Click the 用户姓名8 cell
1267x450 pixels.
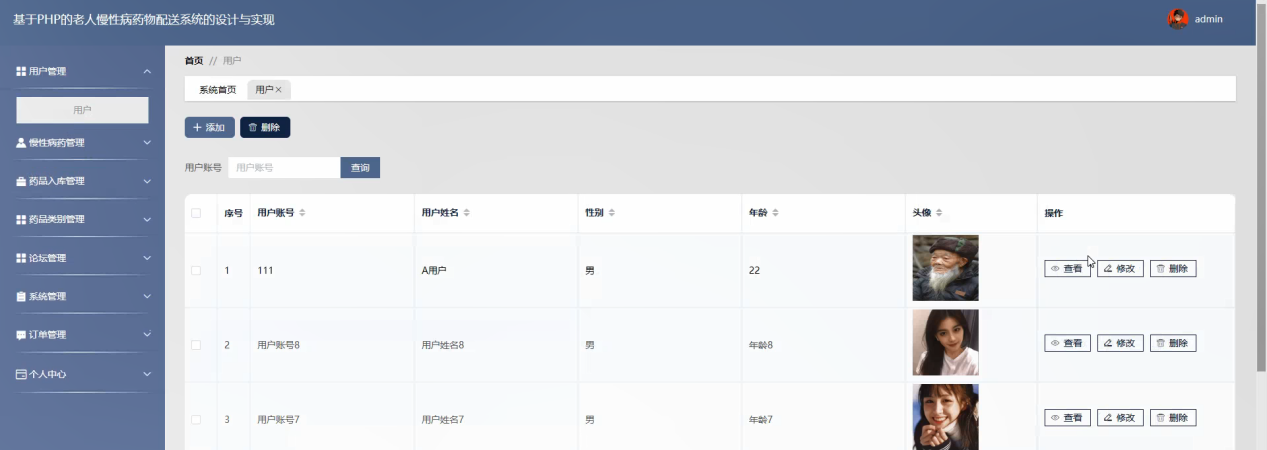(x=443, y=345)
